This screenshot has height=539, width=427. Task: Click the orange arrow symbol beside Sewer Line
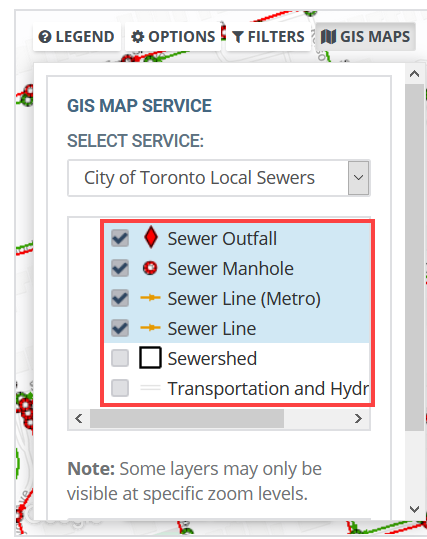tap(150, 328)
